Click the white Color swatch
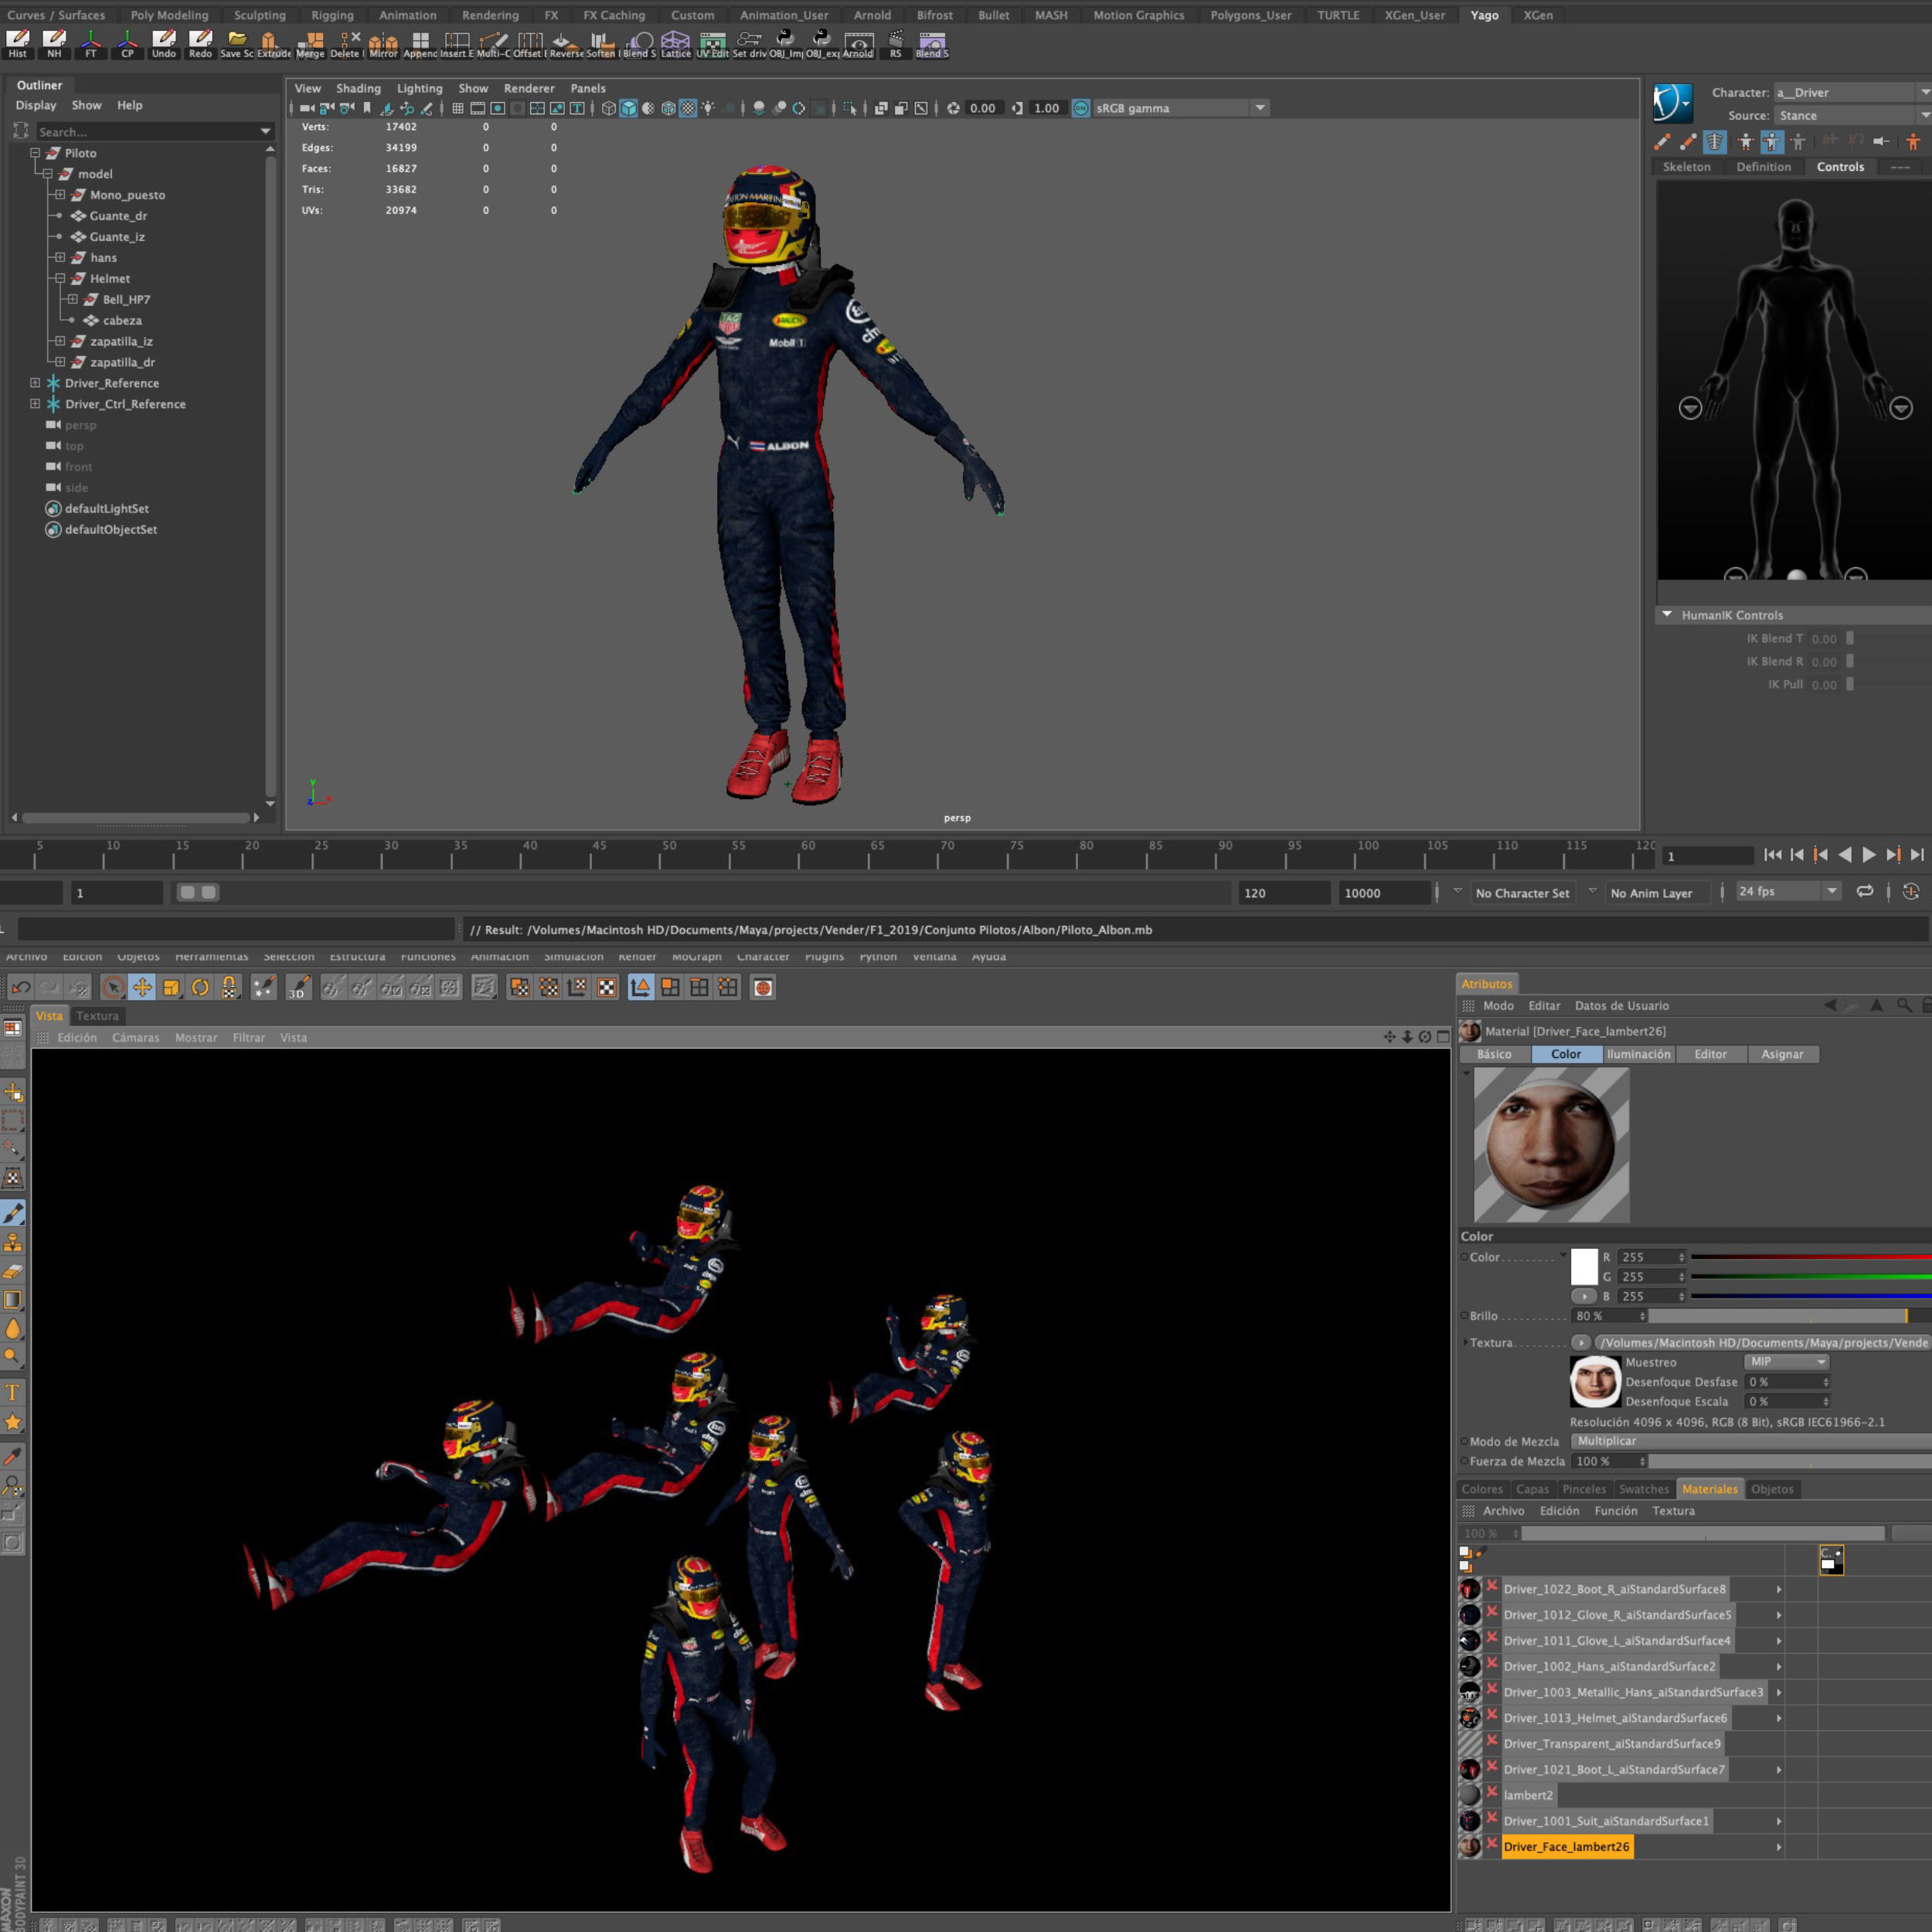Image resolution: width=1932 pixels, height=1932 pixels. [x=1584, y=1266]
